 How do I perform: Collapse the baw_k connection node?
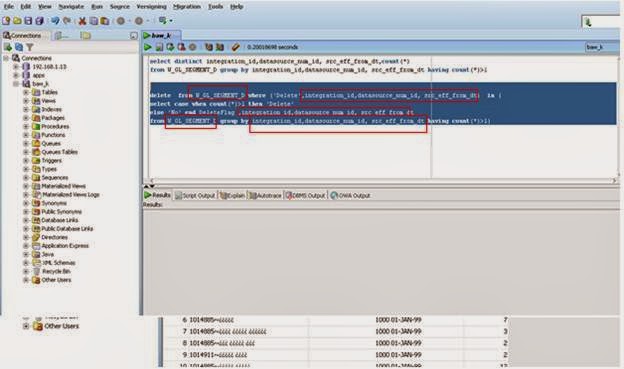click(x=16, y=84)
